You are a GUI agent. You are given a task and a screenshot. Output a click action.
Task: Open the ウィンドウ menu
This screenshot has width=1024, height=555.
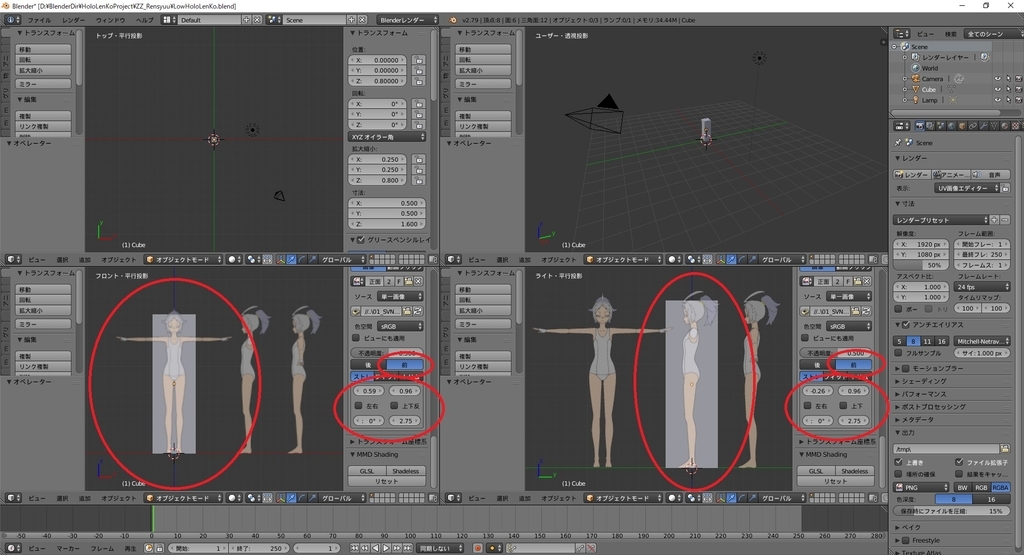110,20
